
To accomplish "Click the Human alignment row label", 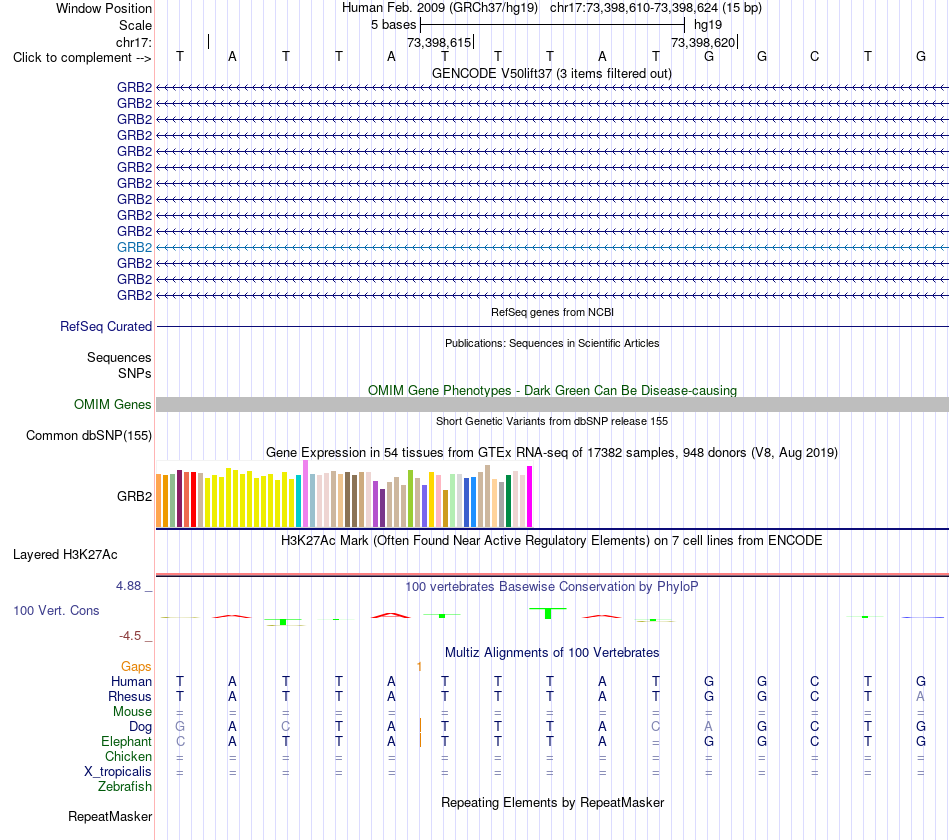I will [x=131, y=681].
